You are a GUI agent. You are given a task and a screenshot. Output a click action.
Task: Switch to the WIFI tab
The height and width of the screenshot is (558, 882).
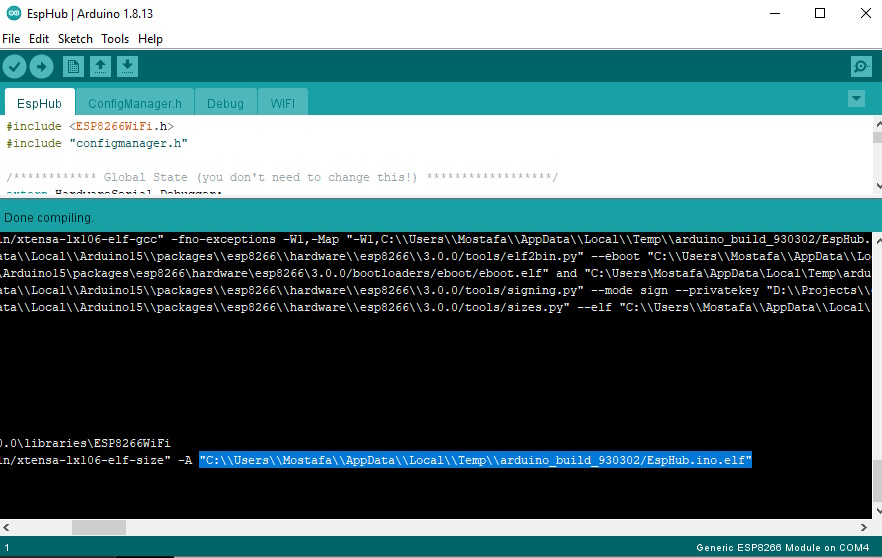point(282,103)
